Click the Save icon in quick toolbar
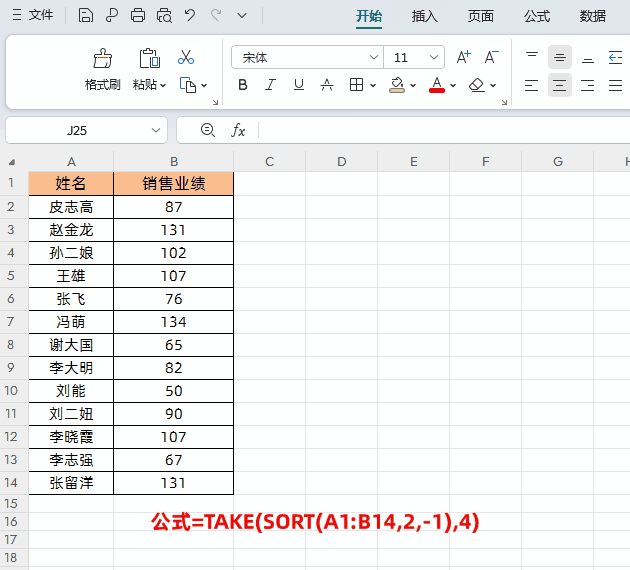The image size is (630, 570). point(86,16)
